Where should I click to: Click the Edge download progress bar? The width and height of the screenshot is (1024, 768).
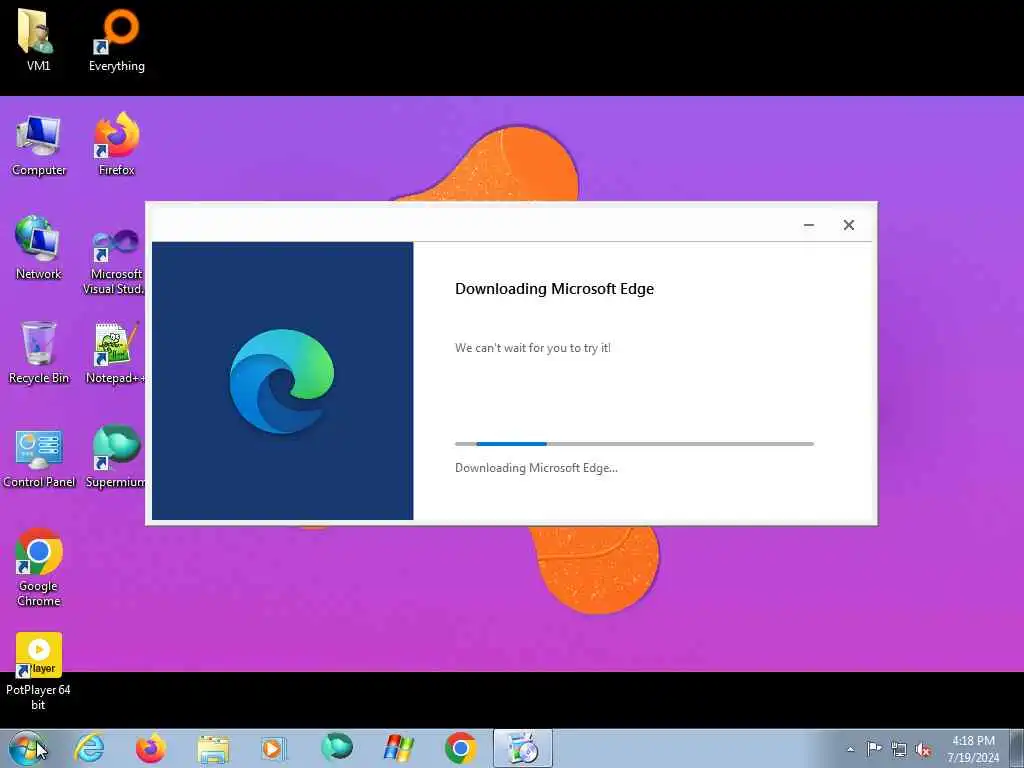pos(634,444)
